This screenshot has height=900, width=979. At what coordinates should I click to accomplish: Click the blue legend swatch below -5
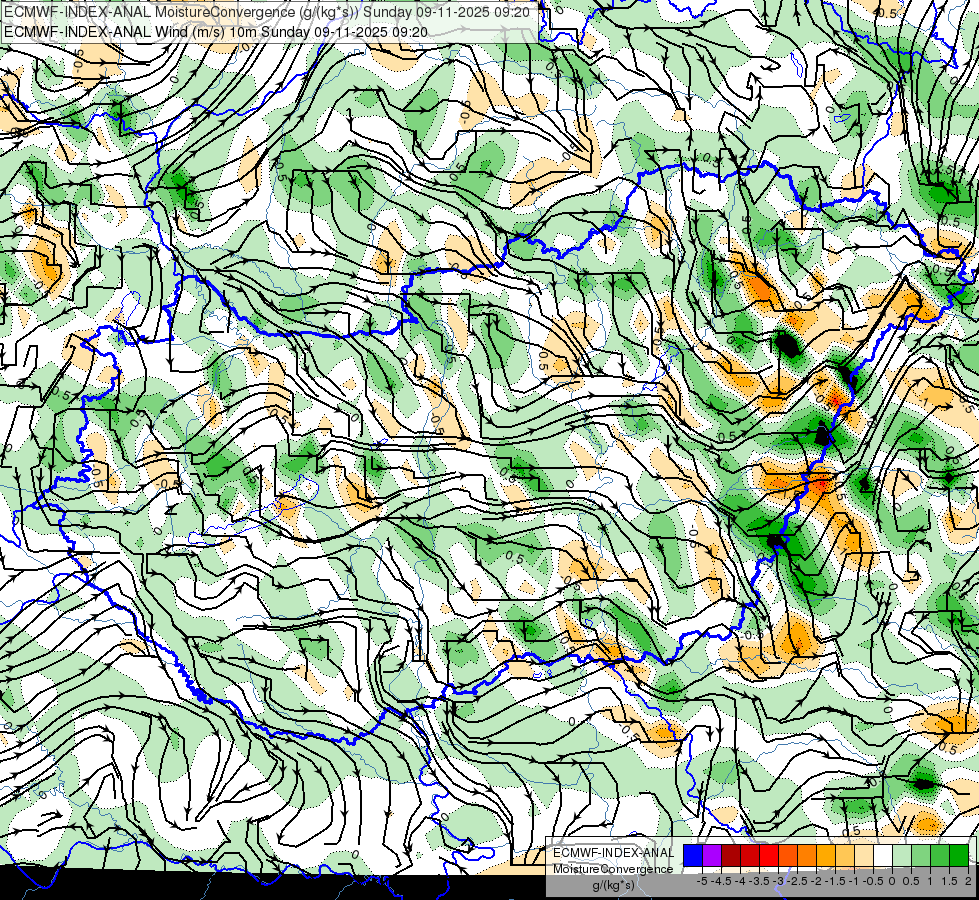693,855
